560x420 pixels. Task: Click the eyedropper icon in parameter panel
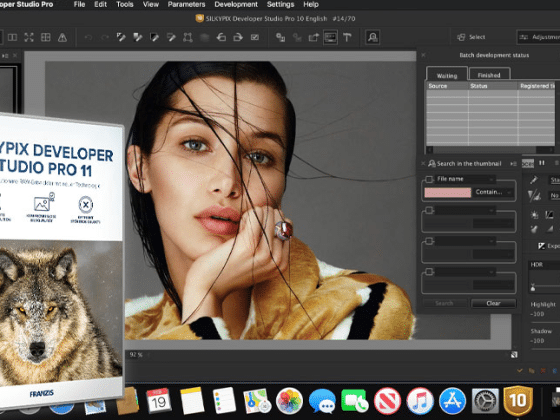coord(534,180)
